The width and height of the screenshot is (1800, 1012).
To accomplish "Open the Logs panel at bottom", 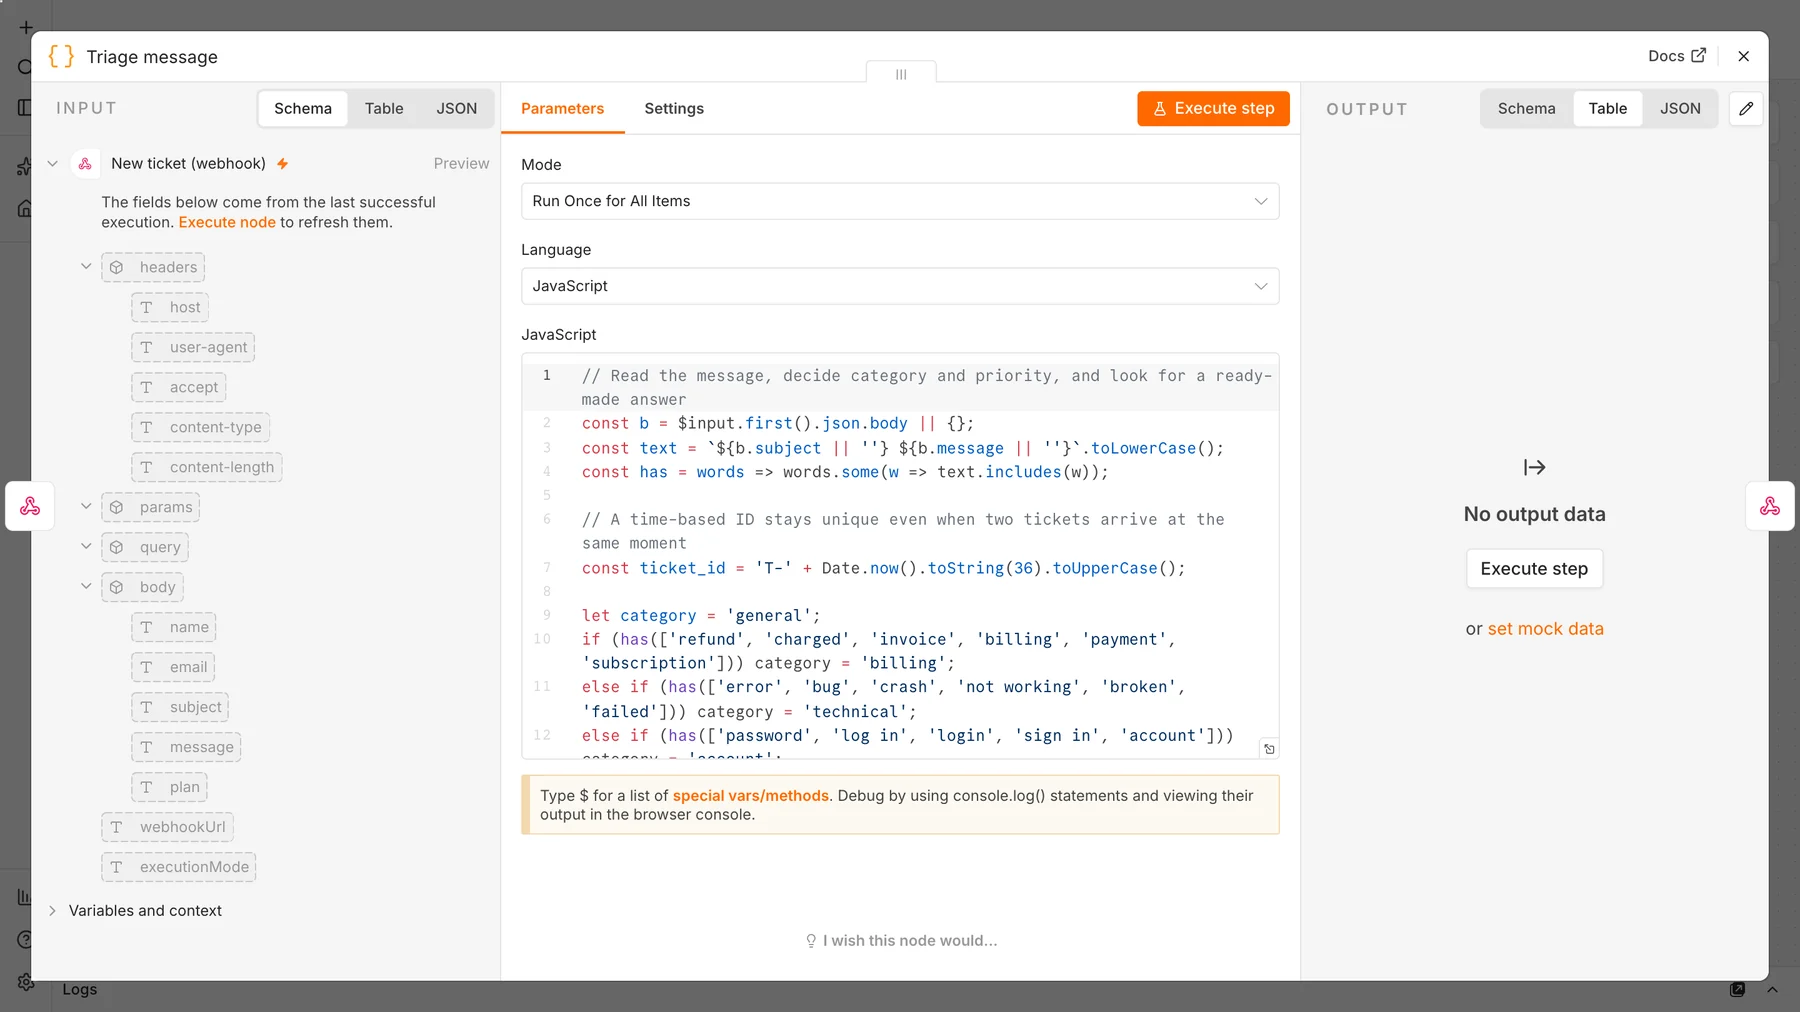I will pos(80,989).
